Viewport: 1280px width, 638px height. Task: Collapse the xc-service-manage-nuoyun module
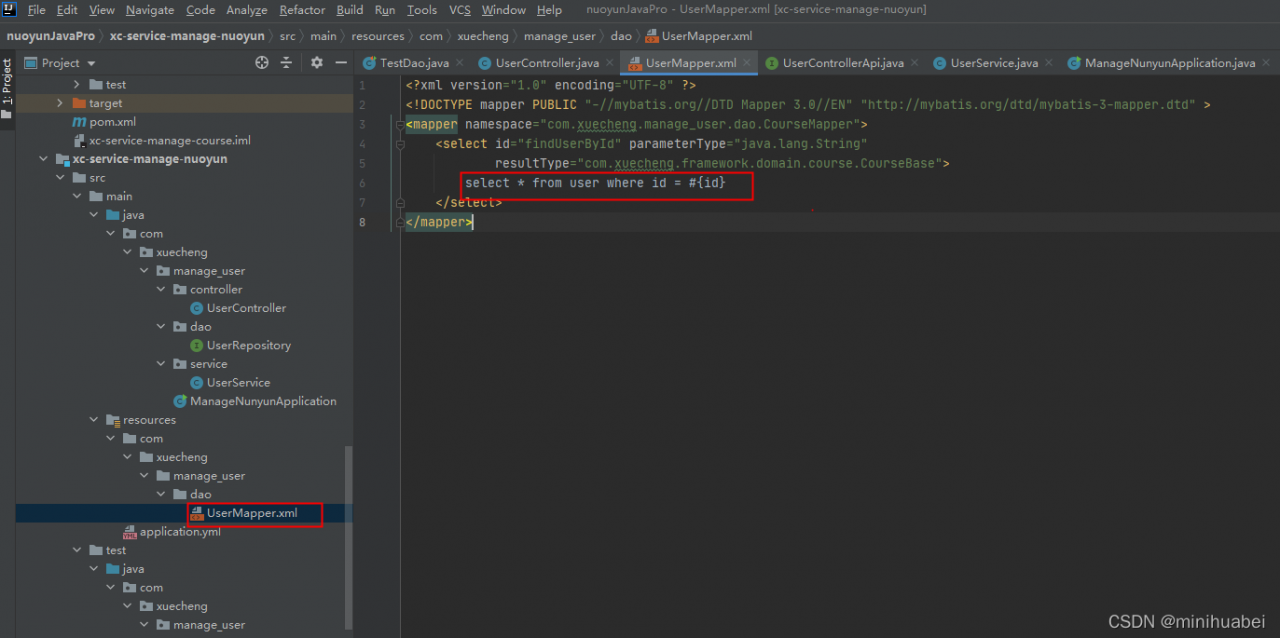44,159
